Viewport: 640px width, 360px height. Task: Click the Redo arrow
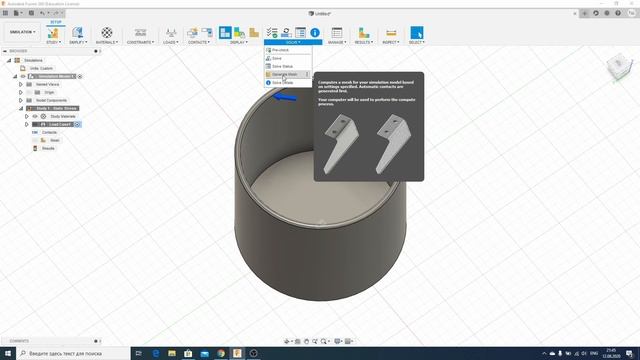56,13
